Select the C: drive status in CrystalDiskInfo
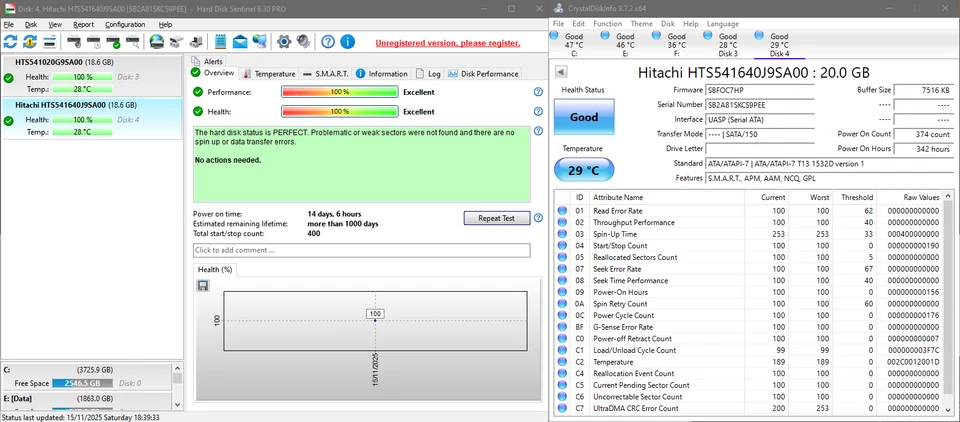 [x=572, y=43]
